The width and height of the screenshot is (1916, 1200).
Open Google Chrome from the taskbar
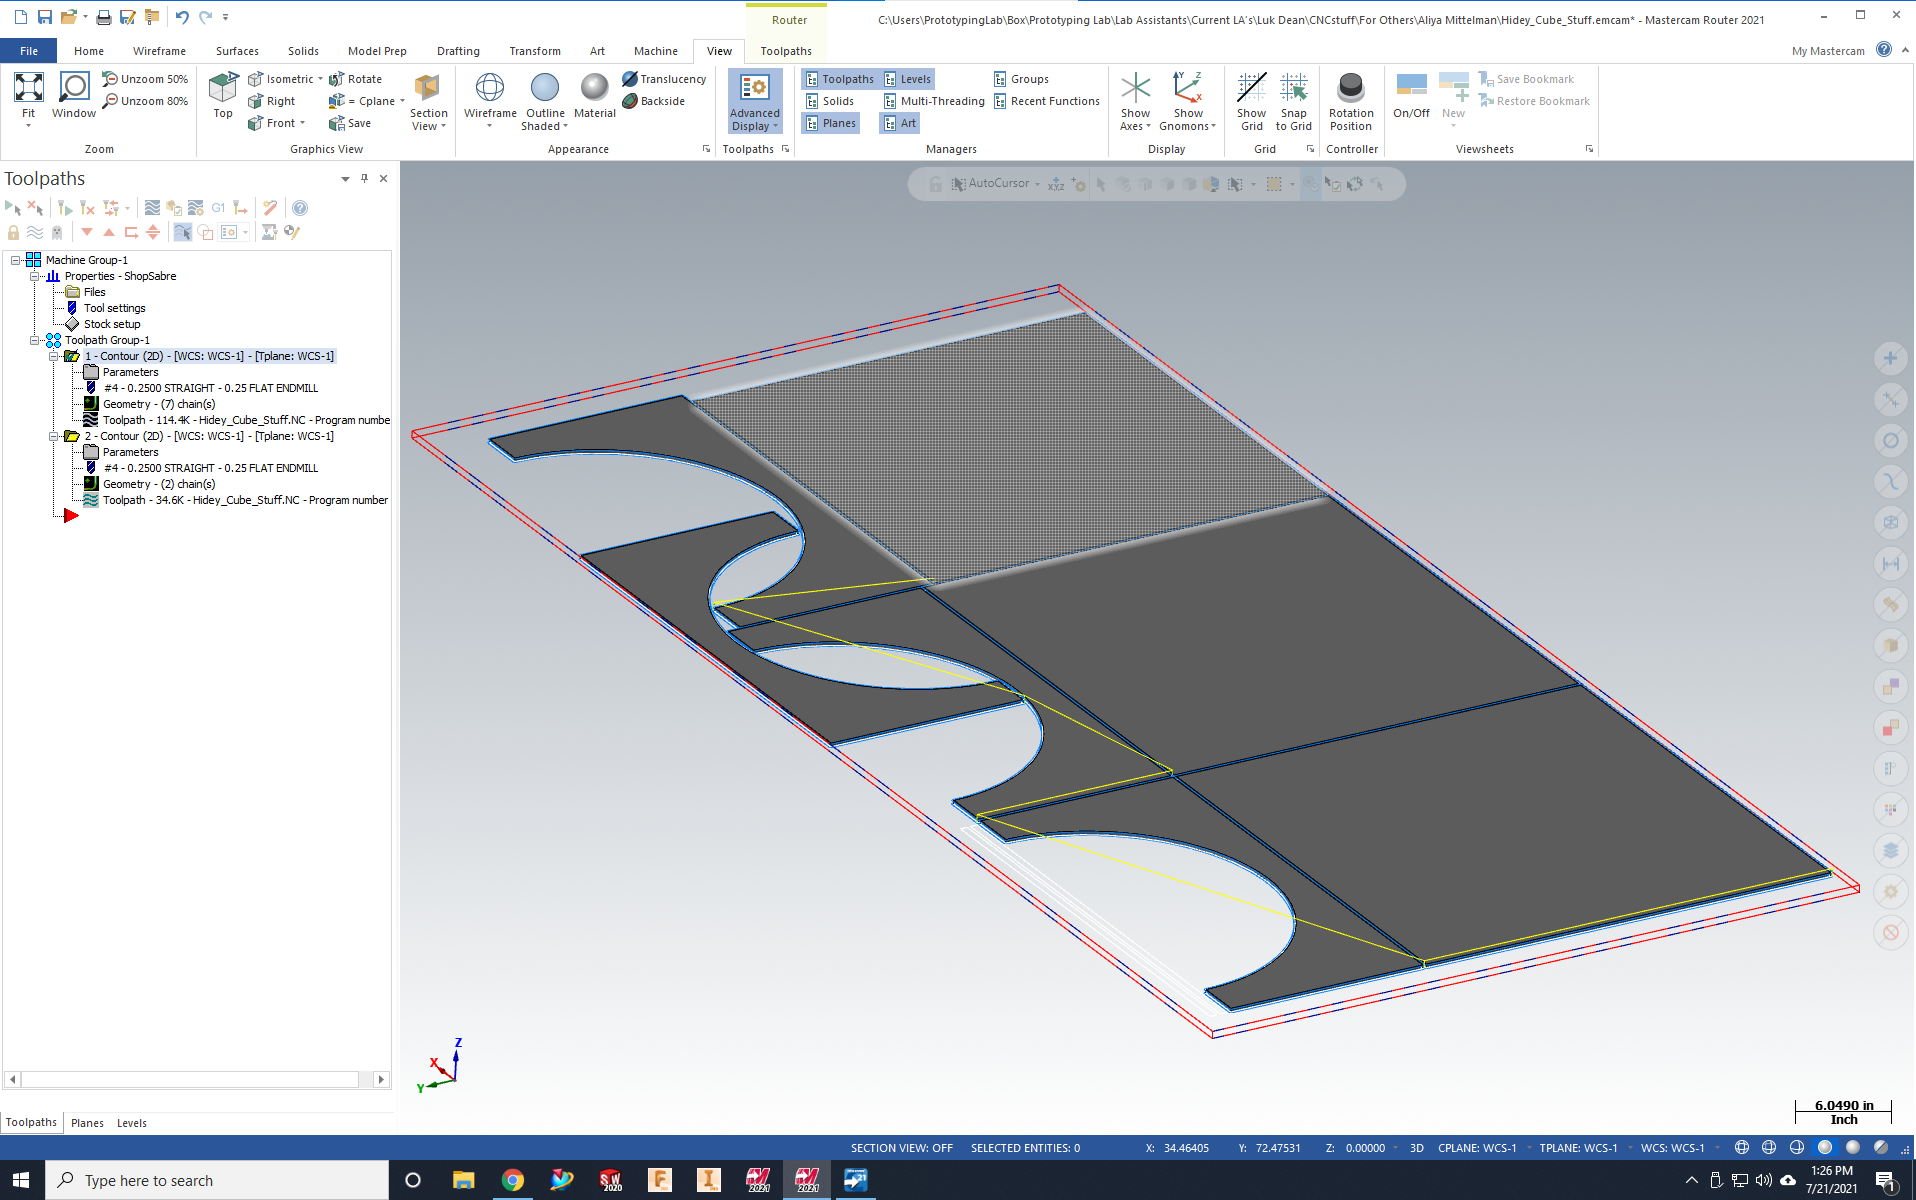pyautogui.click(x=512, y=1180)
